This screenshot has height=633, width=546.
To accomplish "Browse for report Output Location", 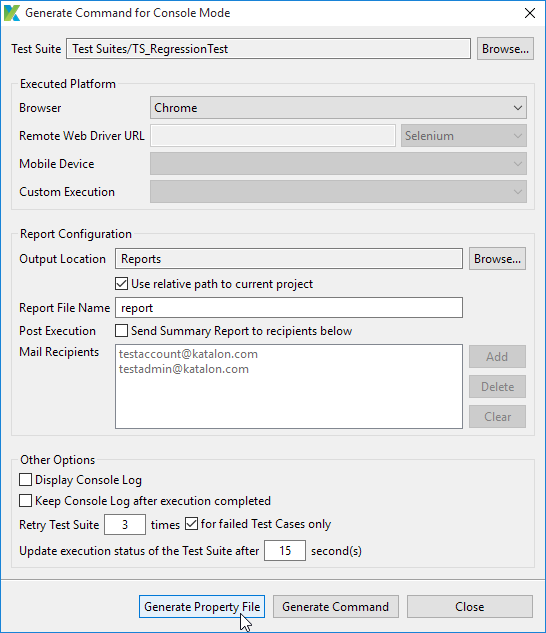I will click(x=497, y=259).
